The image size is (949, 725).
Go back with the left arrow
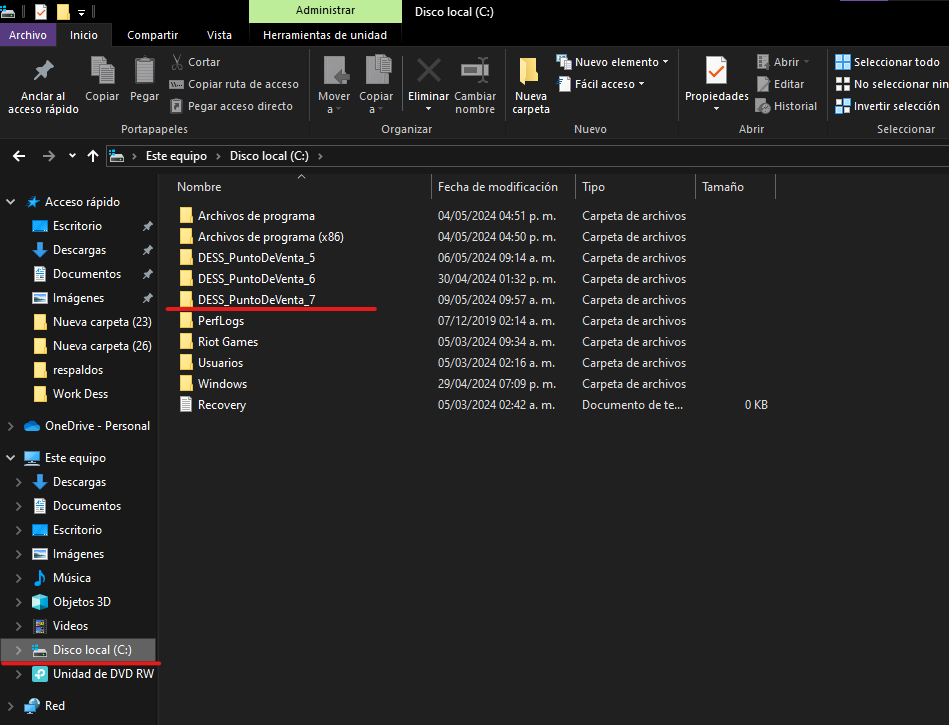(x=19, y=156)
